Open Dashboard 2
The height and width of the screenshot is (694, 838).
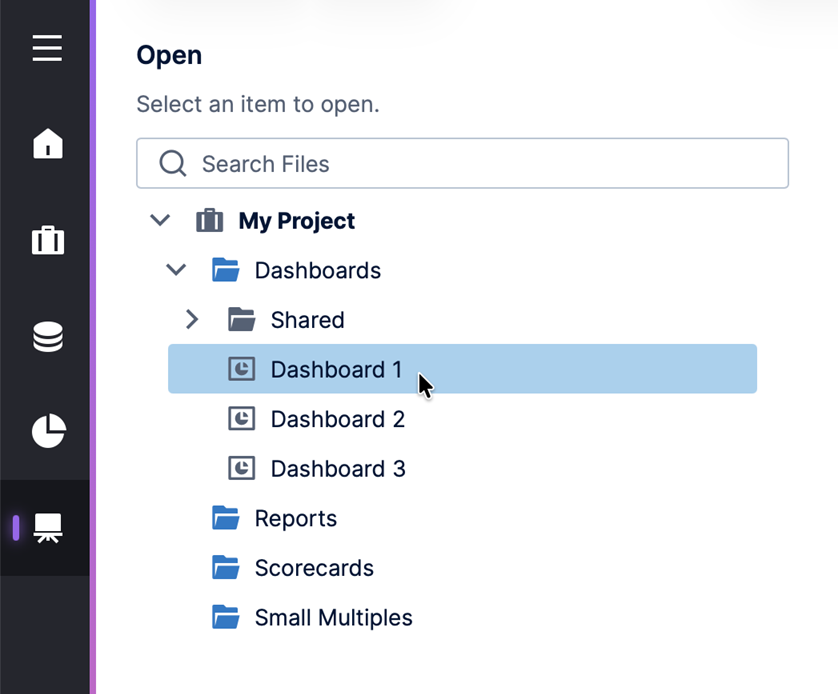(337, 419)
